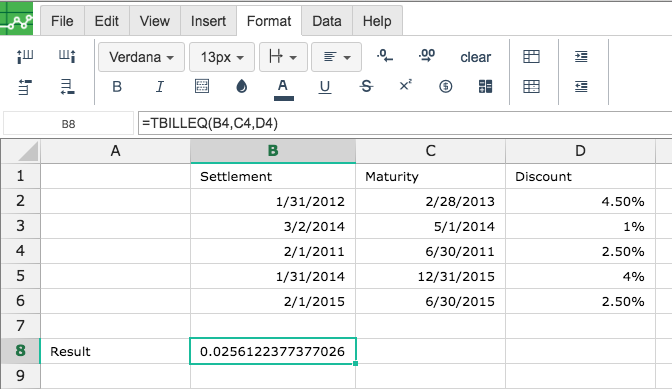Click the formula bar with TBILLEQ formula
The height and width of the screenshot is (389, 672).
[x=405, y=123]
